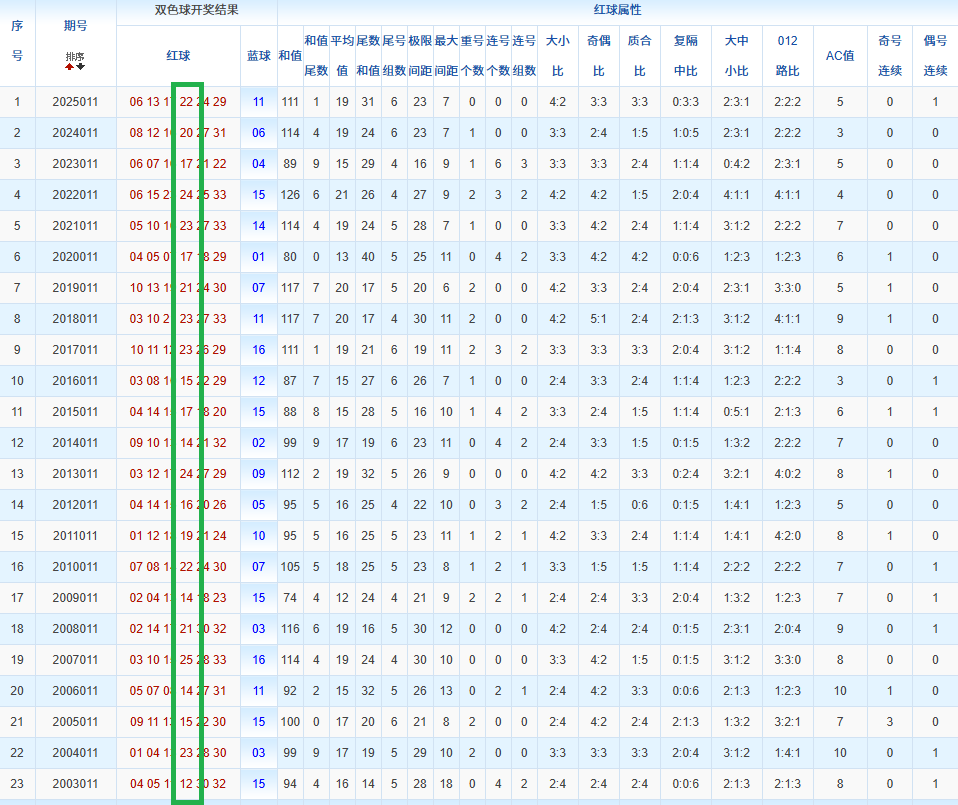Click the 012路比 column header
Image resolution: width=958 pixels, height=805 pixels.
click(787, 56)
